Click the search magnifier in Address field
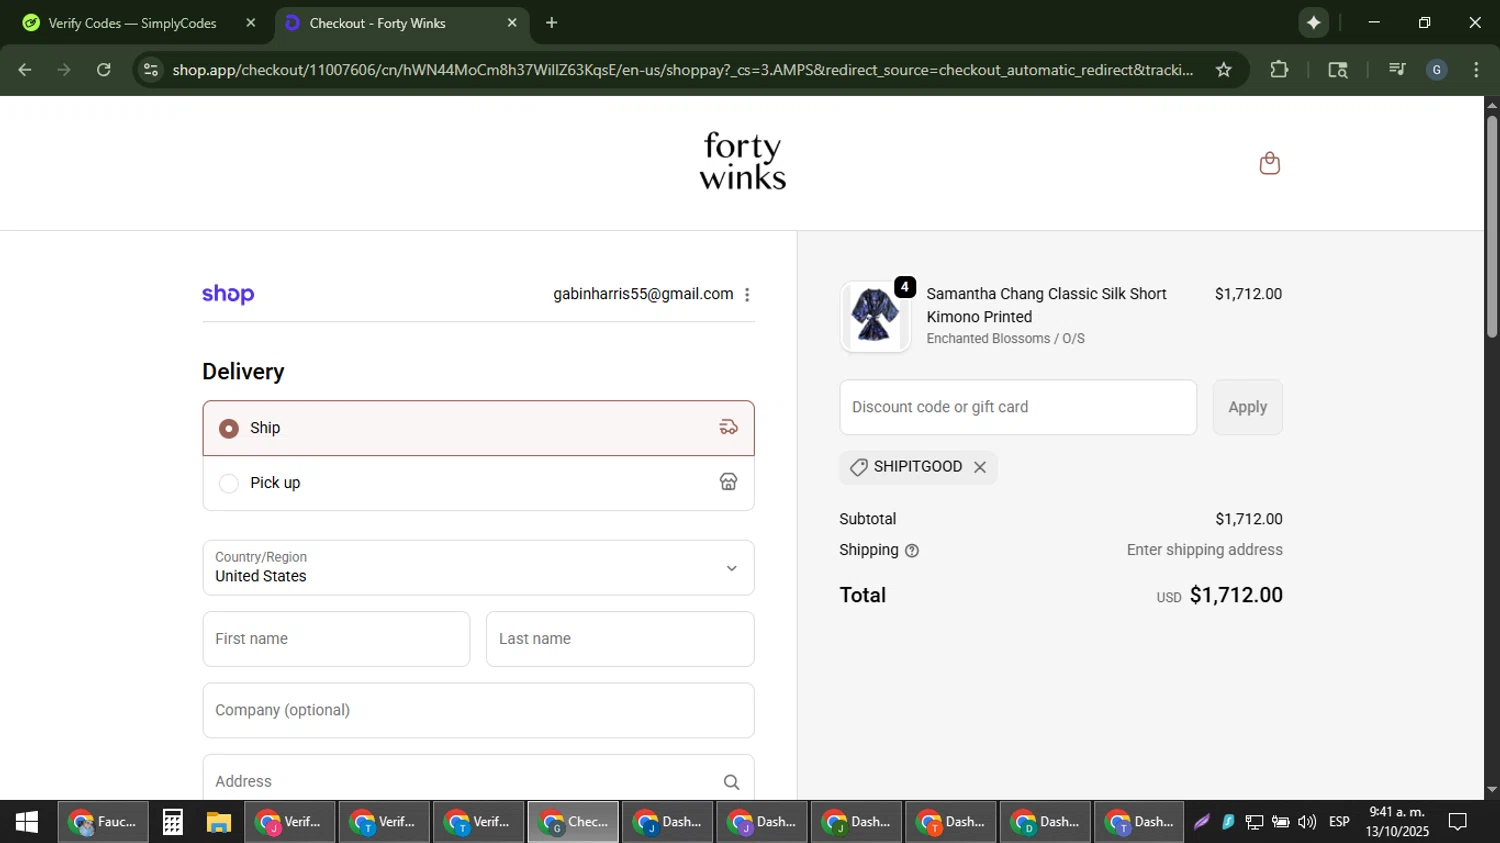This screenshot has height=843, width=1500. tap(731, 782)
